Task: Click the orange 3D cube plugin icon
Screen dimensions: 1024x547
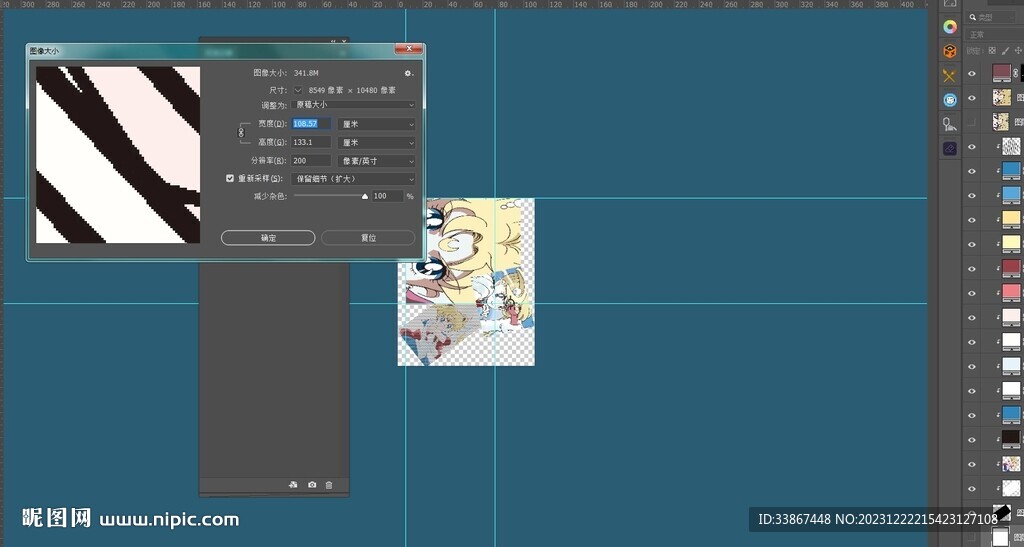Action: click(950, 51)
